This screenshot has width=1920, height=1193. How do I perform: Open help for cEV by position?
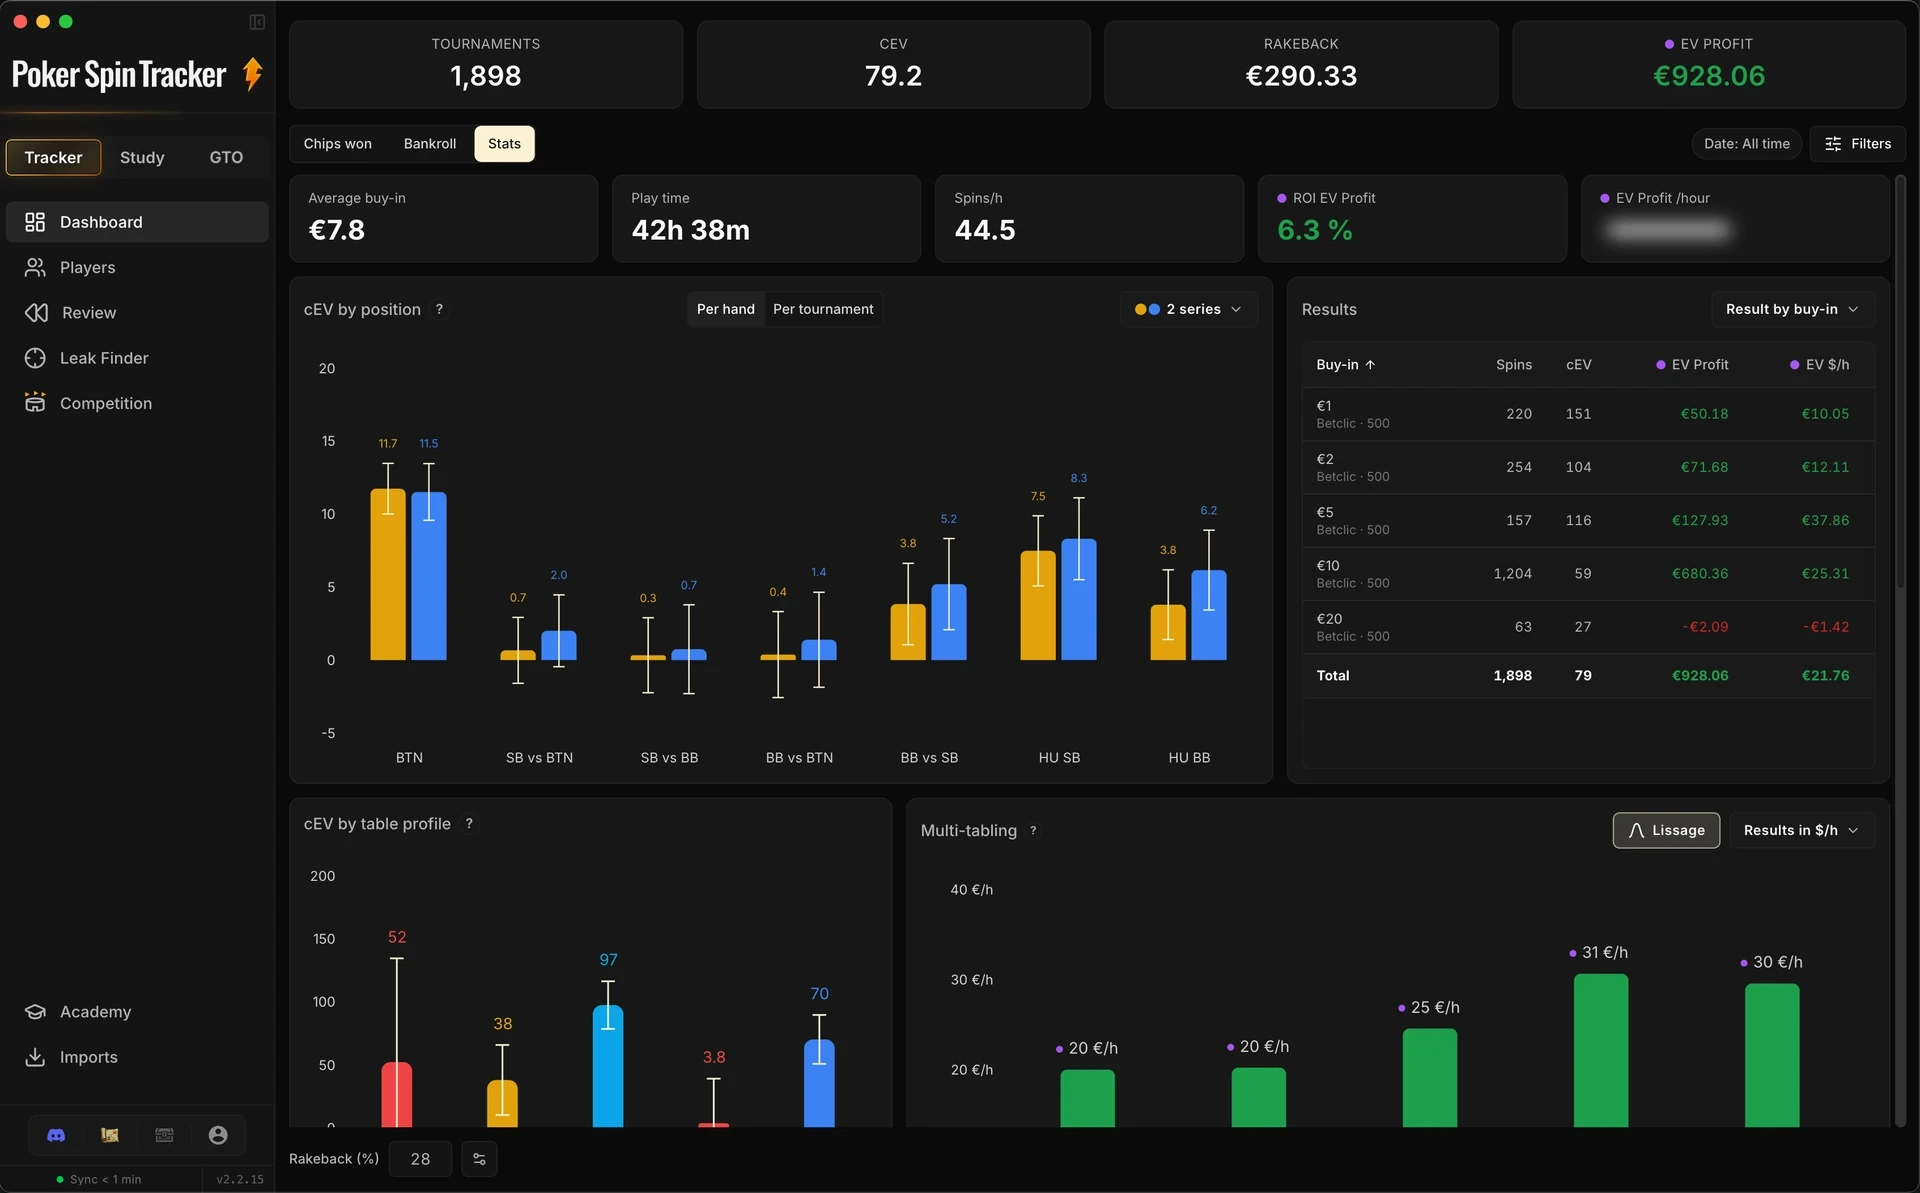[439, 310]
